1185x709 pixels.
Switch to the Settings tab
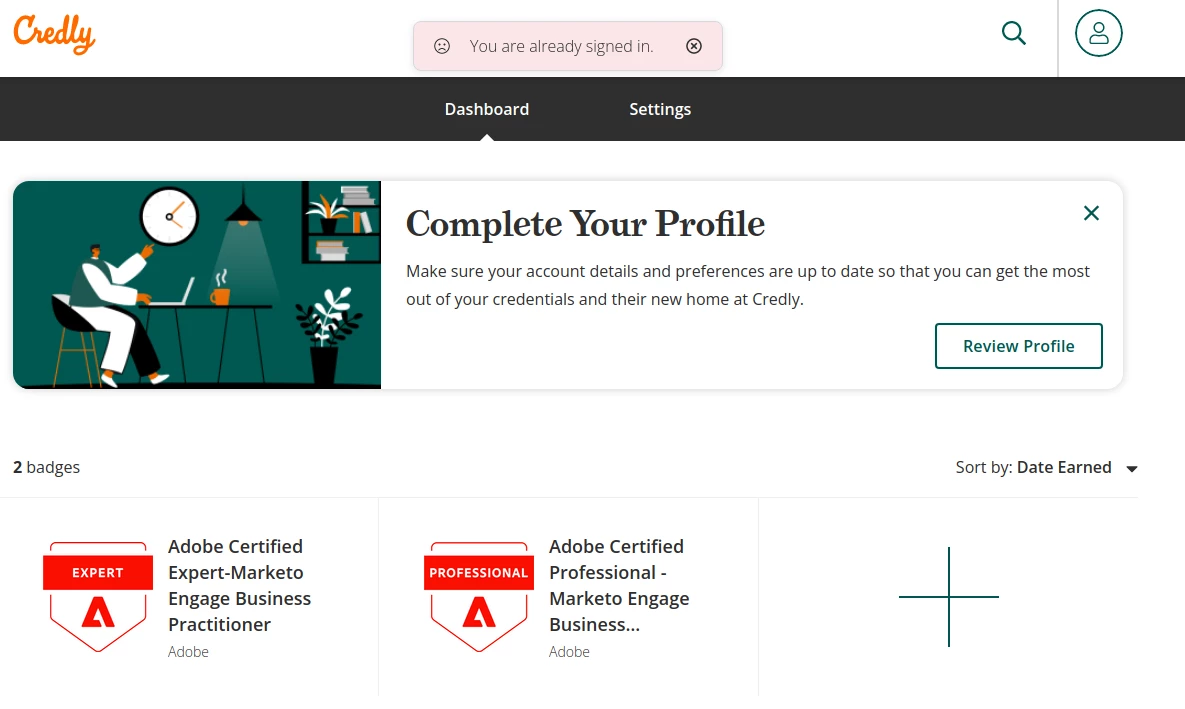pos(660,109)
